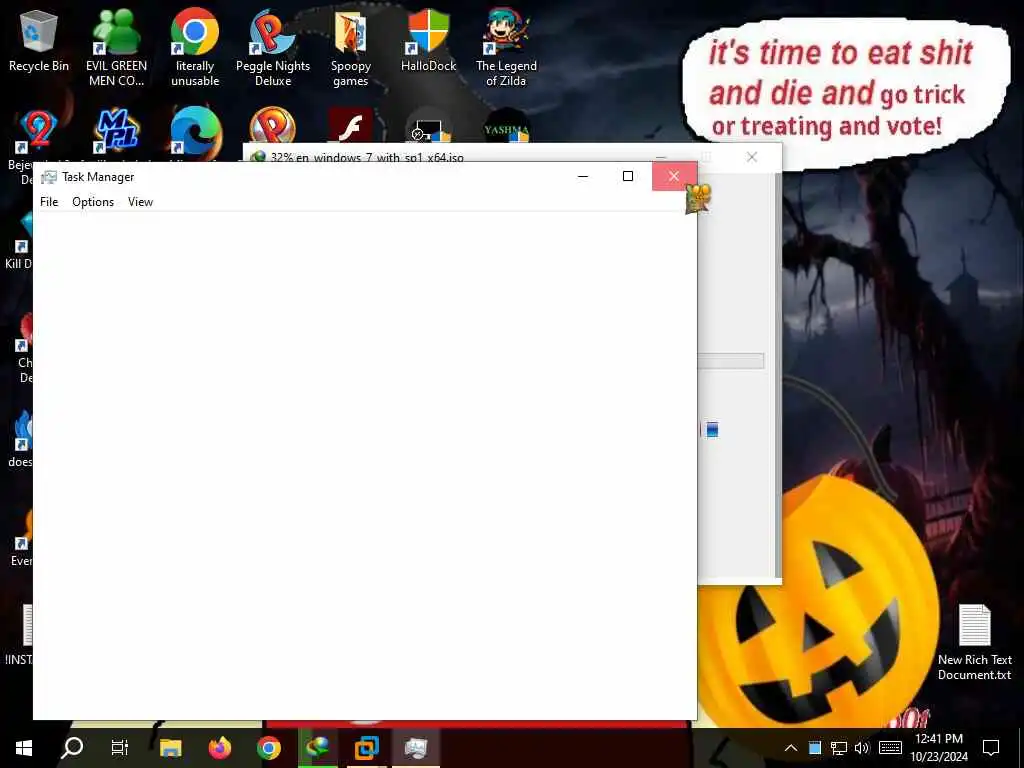The width and height of the screenshot is (1024, 768).
Task: Select the HalloDock desktop shortcut
Action: 428,42
